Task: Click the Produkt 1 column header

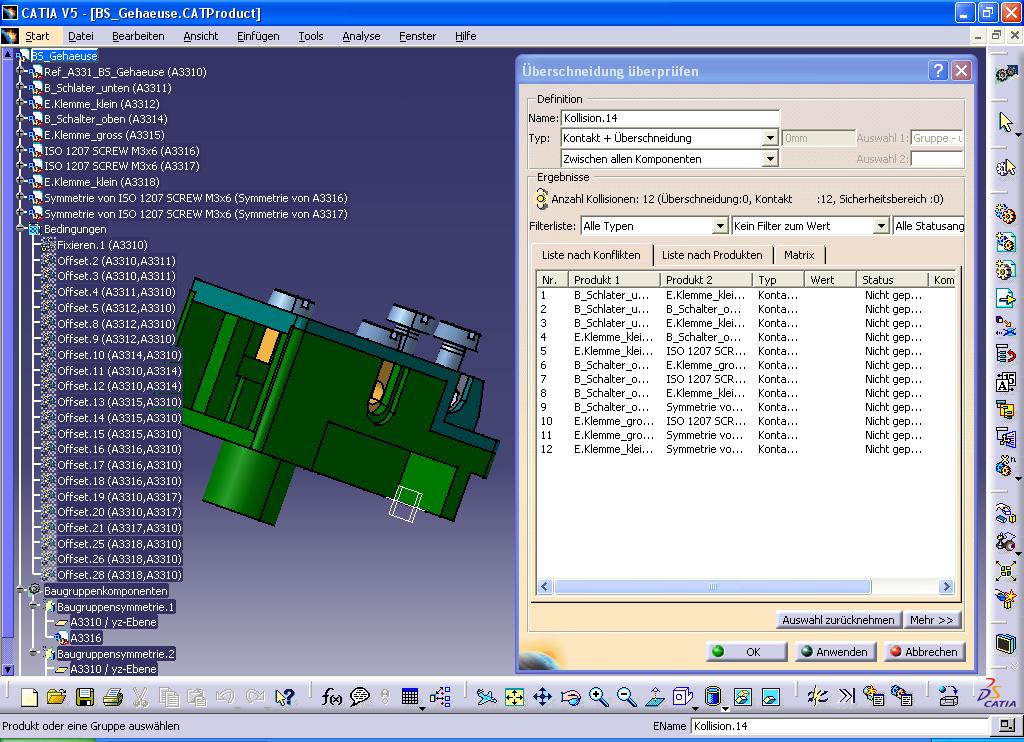Action: [x=613, y=280]
